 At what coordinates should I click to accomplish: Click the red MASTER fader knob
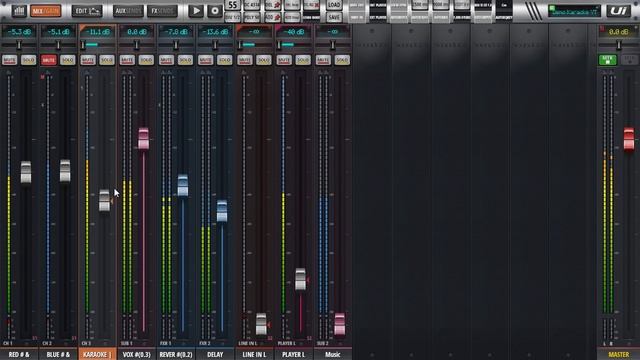point(629,138)
